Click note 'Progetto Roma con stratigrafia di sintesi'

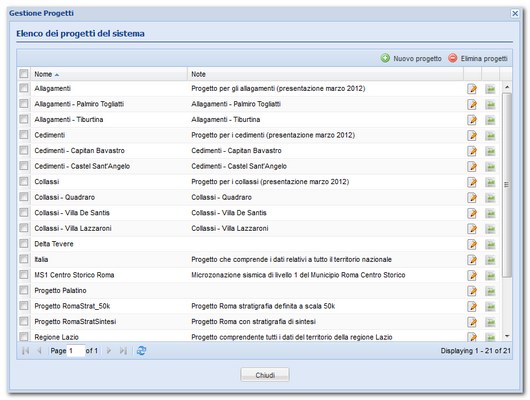click(254, 322)
